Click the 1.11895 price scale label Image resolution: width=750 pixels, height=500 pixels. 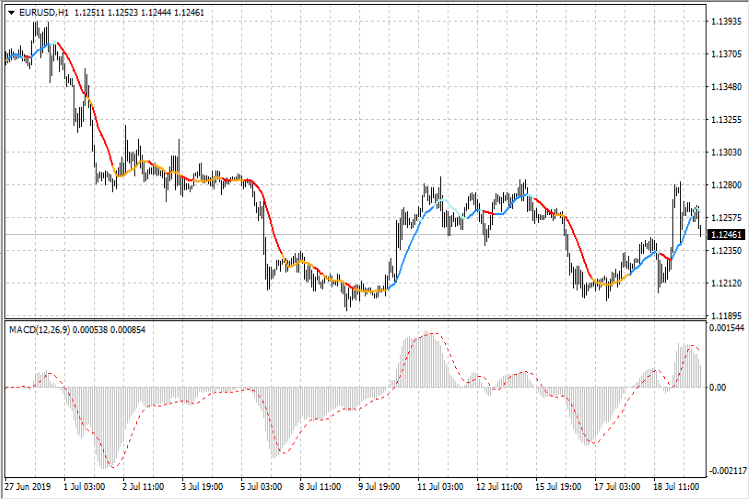[727, 316]
